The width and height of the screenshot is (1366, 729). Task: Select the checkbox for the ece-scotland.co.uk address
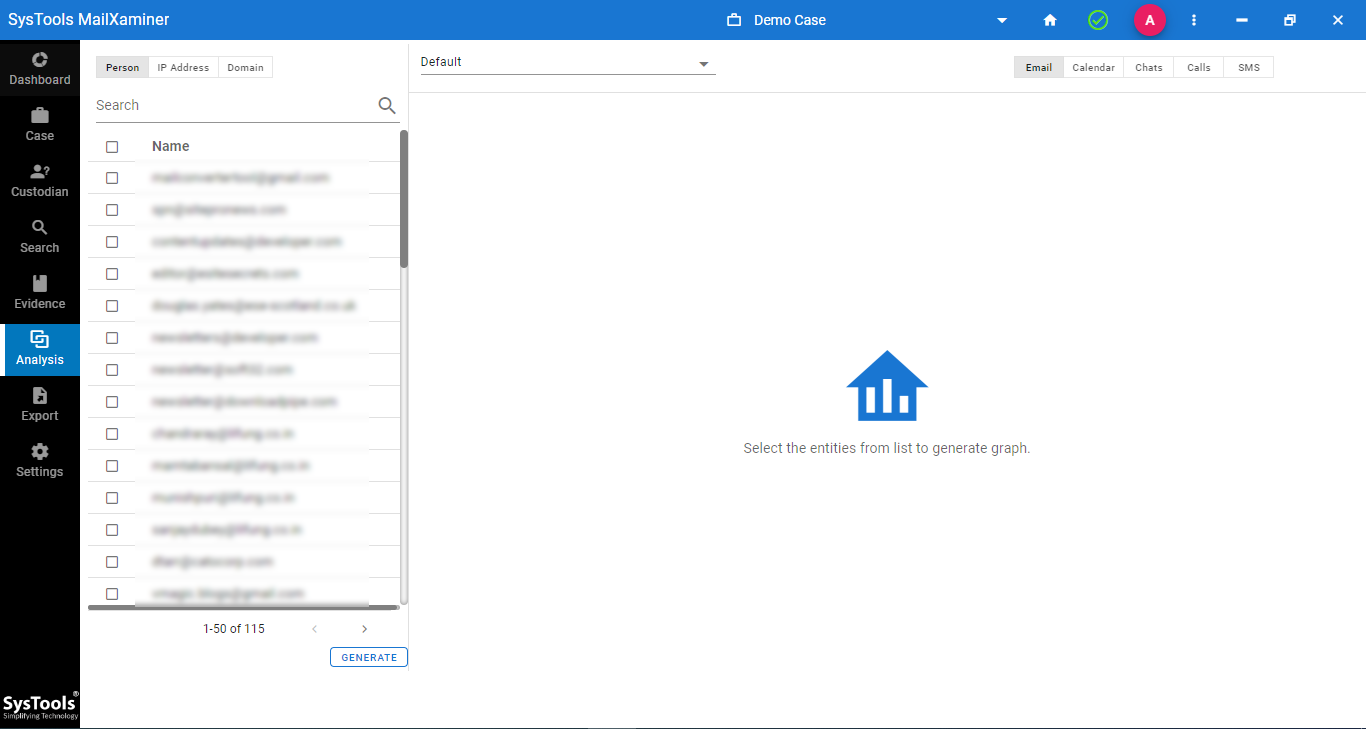pos(112,306)
